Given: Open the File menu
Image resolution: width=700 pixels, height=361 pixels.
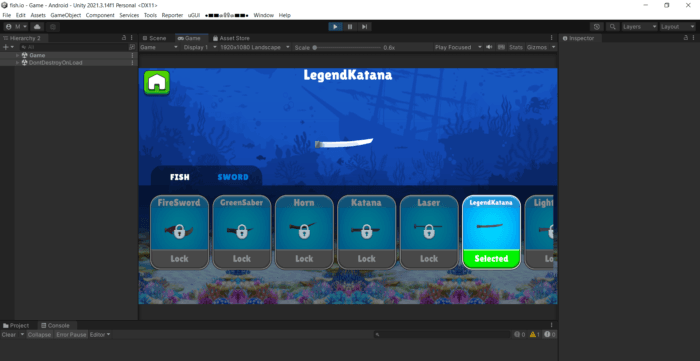Looking at the screenshot, I should coord(7,15).
